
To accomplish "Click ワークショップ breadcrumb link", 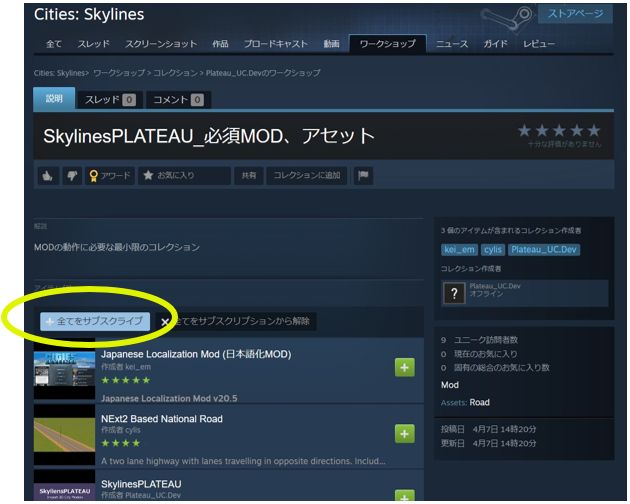I will (119, 73).
